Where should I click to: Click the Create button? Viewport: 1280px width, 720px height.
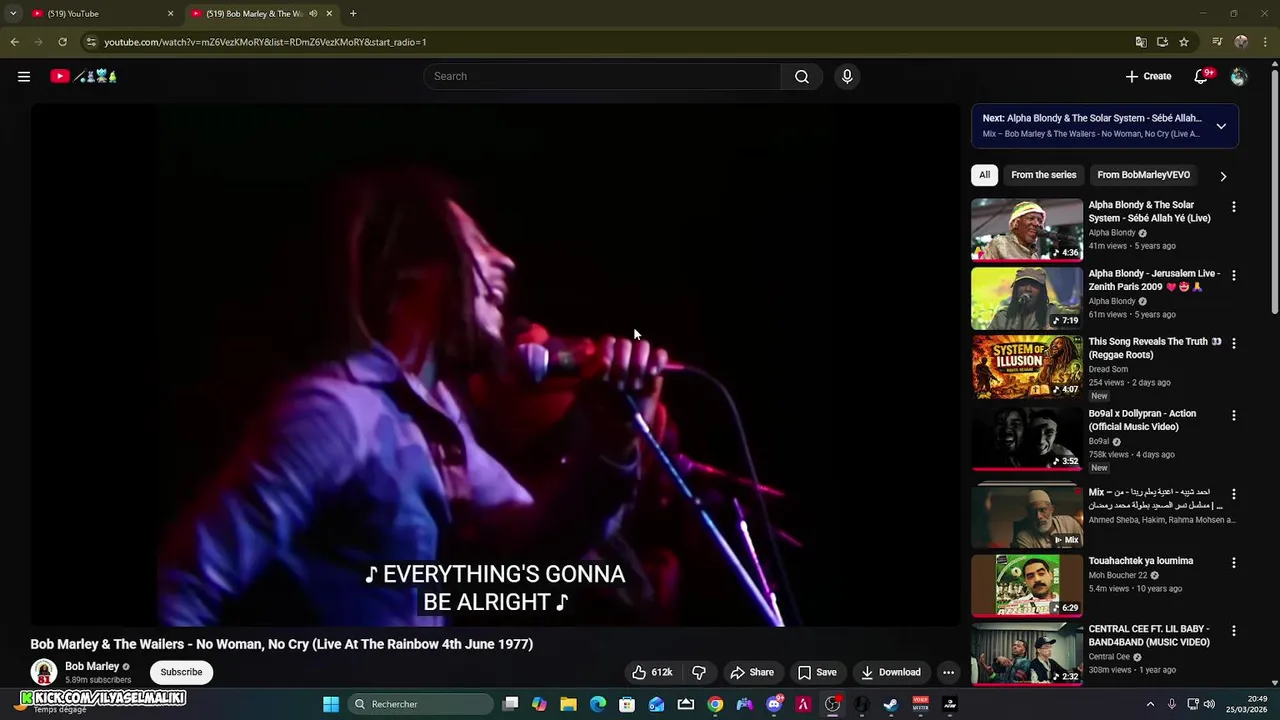pyautogui.click(x=1148, y=76)
